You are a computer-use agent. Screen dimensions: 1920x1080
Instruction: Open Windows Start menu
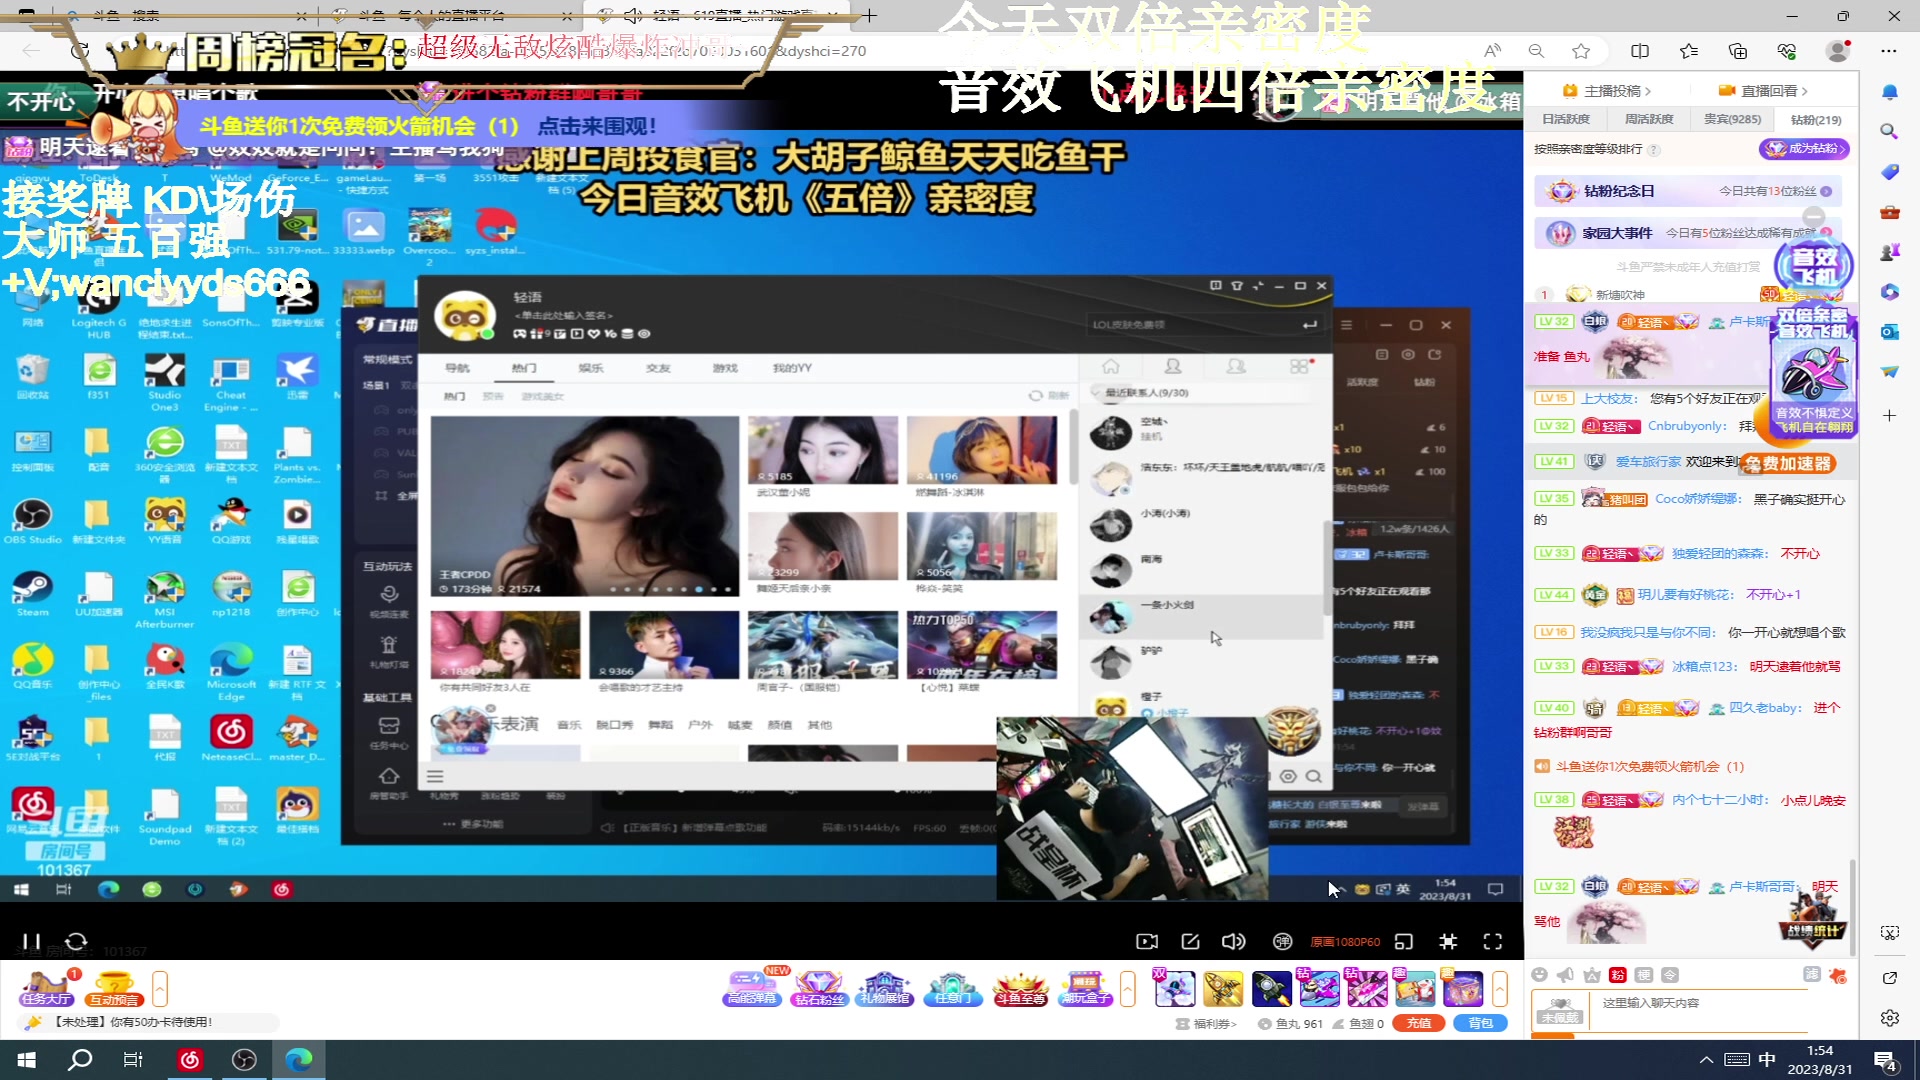pos(27,1059)
